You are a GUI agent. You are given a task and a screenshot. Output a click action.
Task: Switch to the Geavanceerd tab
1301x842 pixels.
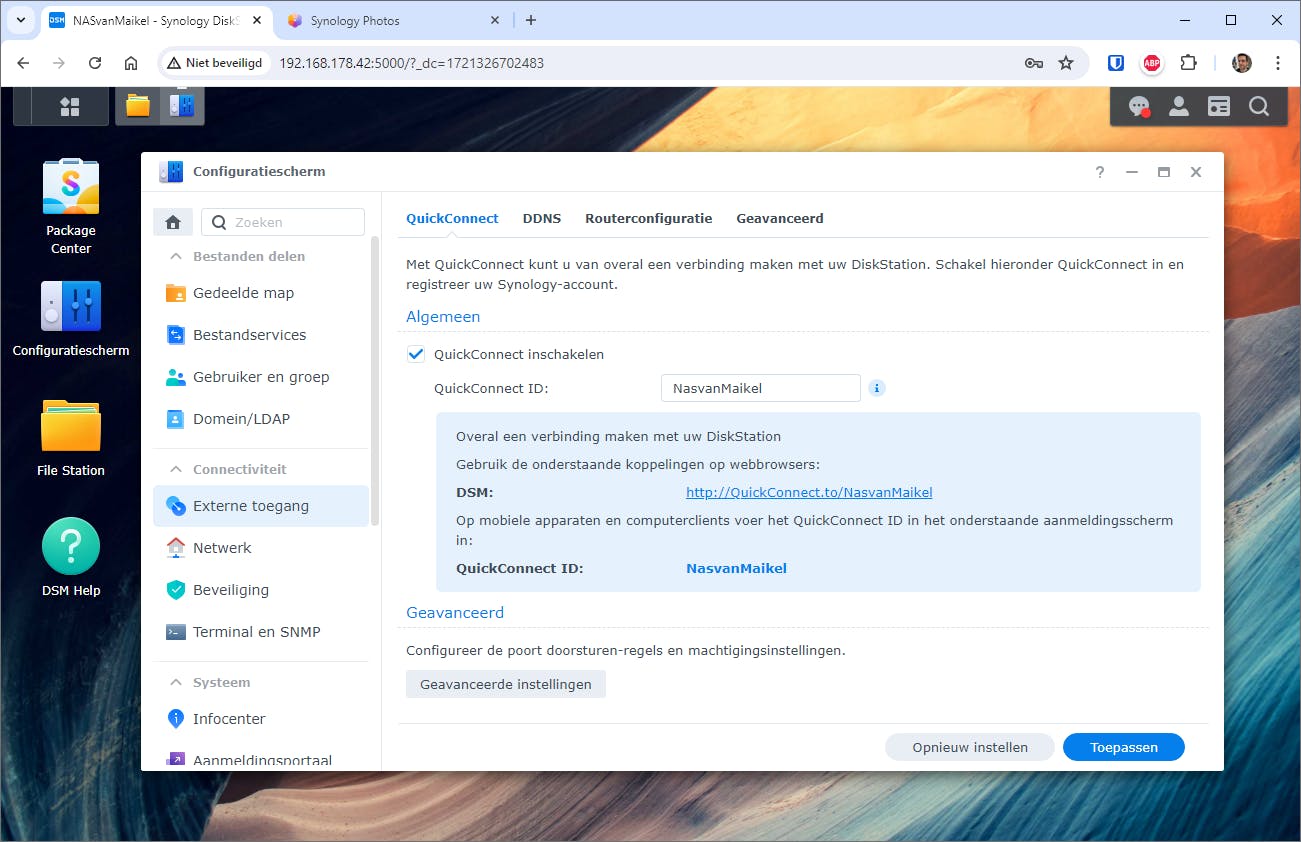pos(780,218)
